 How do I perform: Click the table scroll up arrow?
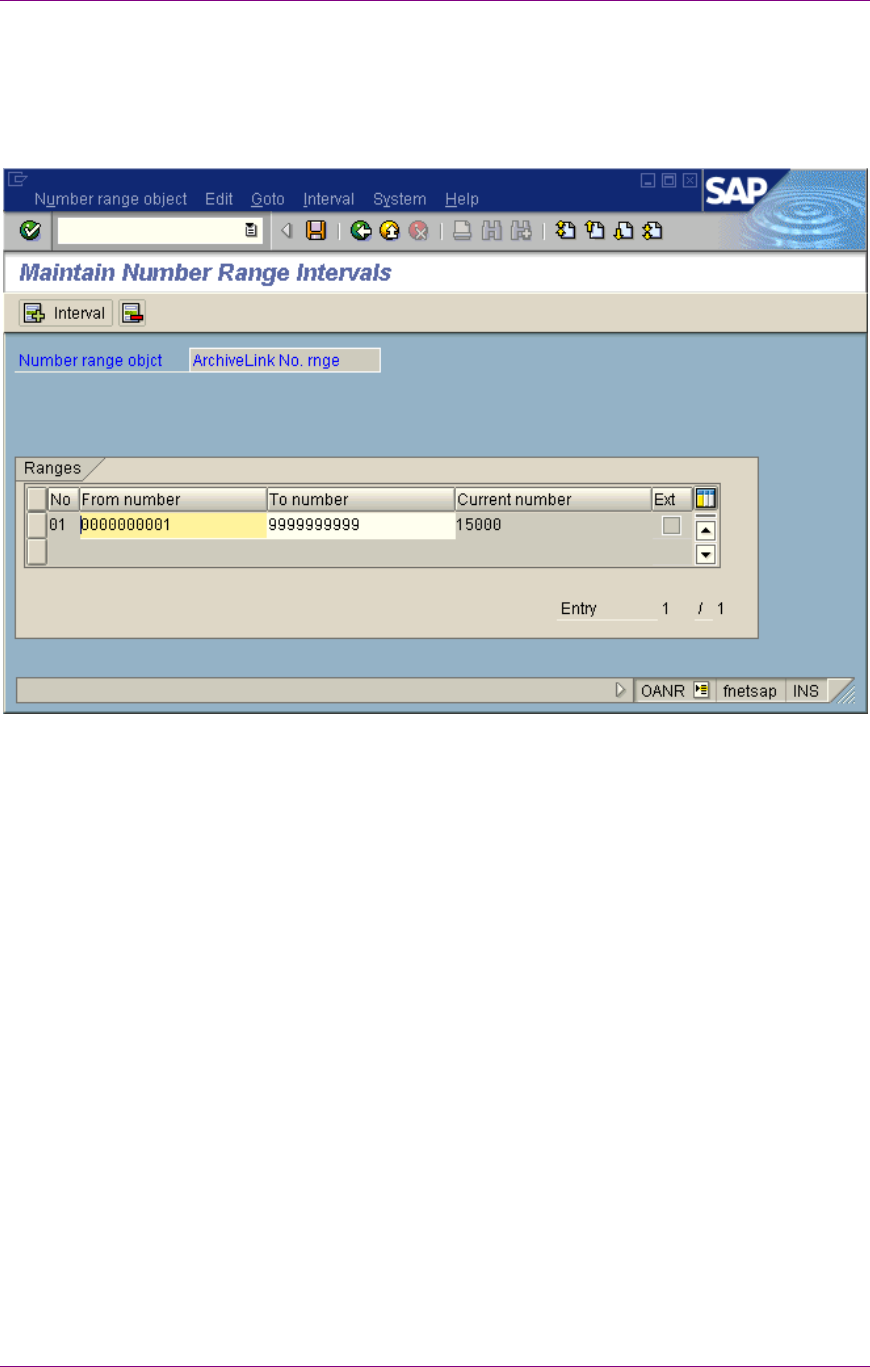[x=706, y=531]
